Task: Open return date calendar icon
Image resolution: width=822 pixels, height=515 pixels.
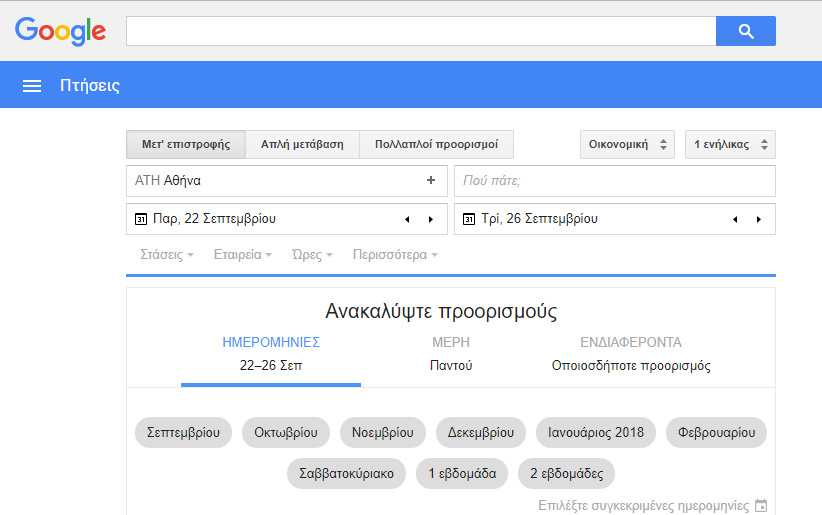Action: click(469, 219)
